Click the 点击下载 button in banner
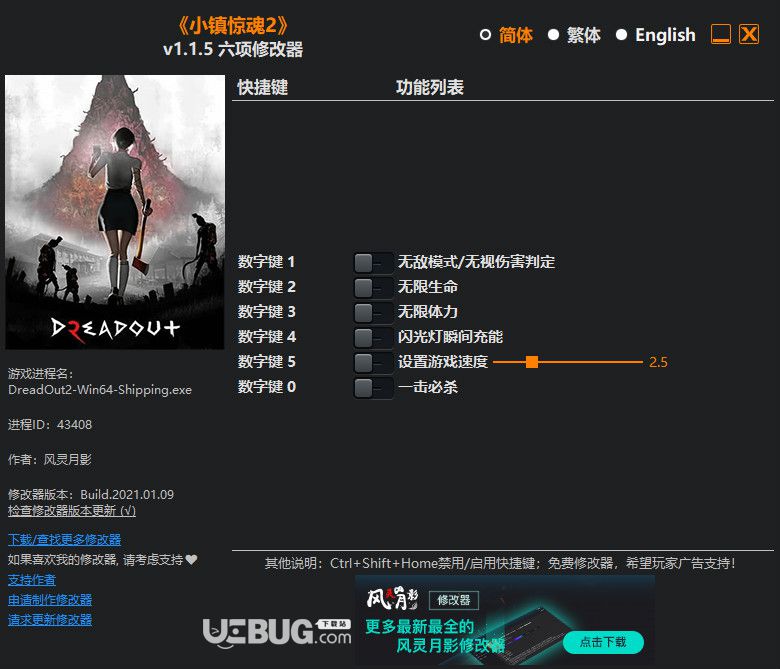Image resolution: width=780 pixels, height=669 pixels. (x=603, y=642)
